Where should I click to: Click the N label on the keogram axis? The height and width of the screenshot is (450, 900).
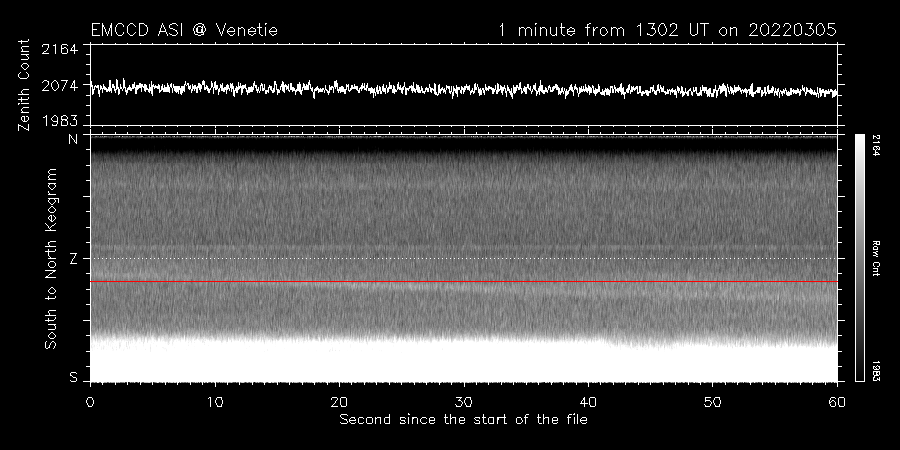(73, 139)
